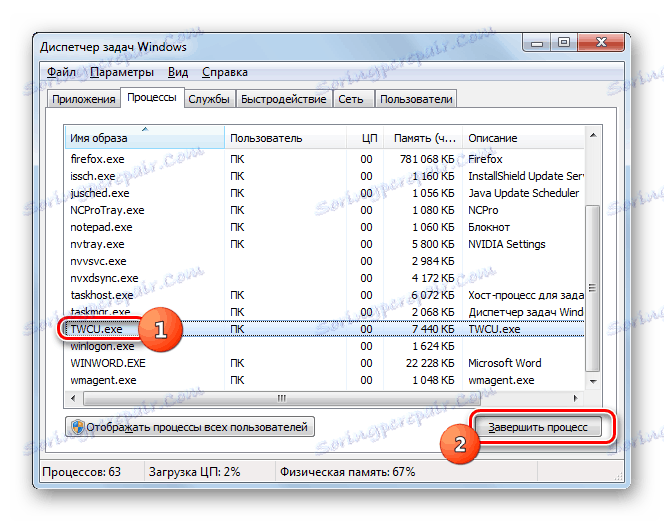664x522 pixels.
Task: Select the winlogon.exe process
Action: click(324, 346)
